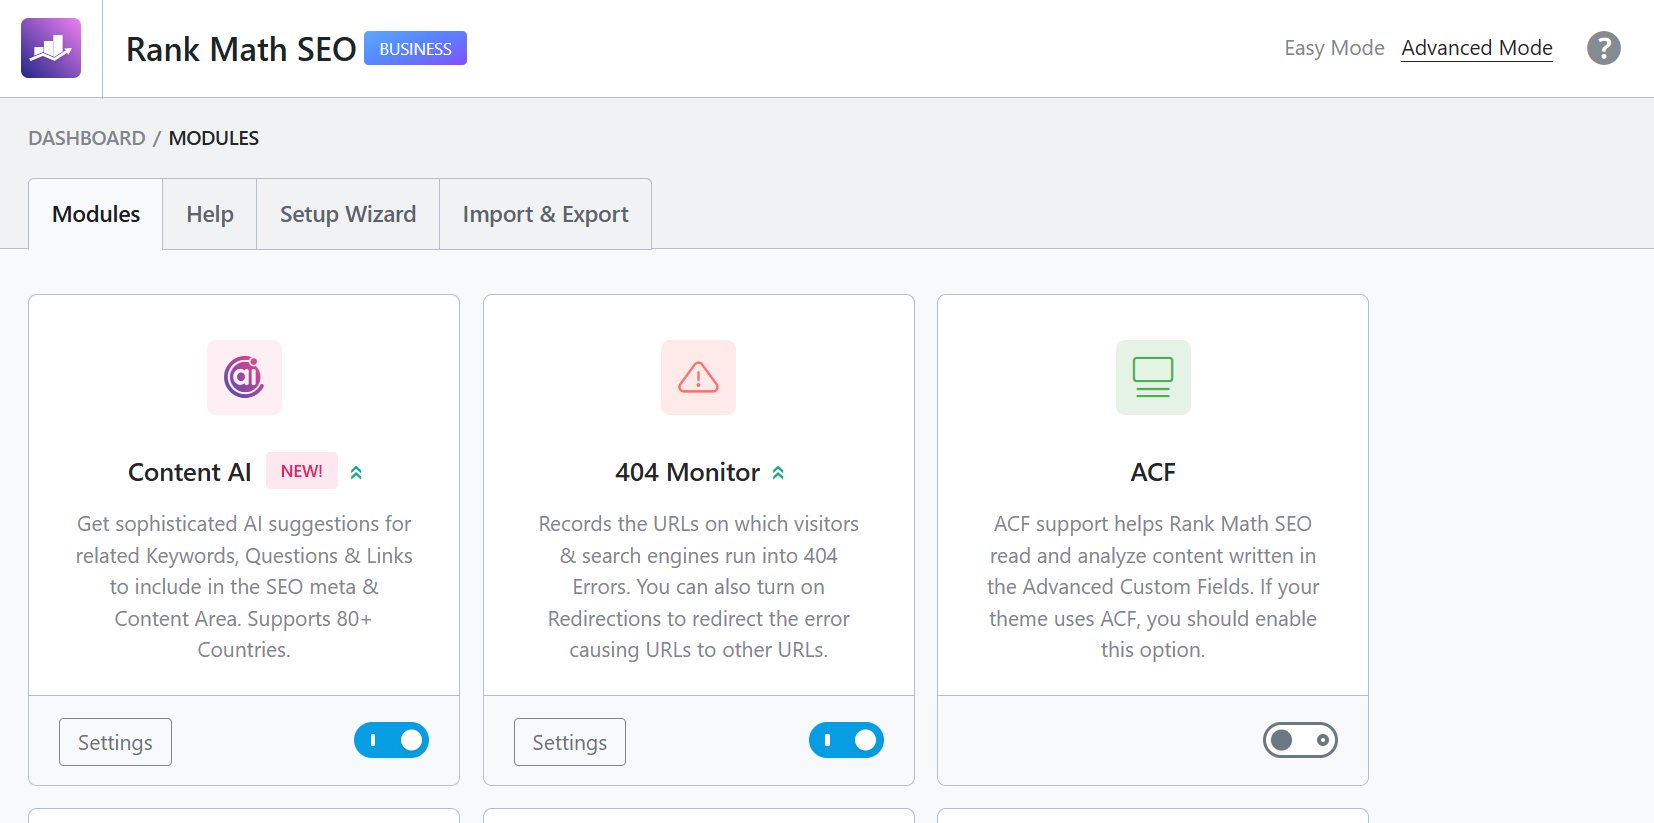Open the help question mark icon
The width and height of the screenshot is (1654, 823).
(x=1603, y=48)
